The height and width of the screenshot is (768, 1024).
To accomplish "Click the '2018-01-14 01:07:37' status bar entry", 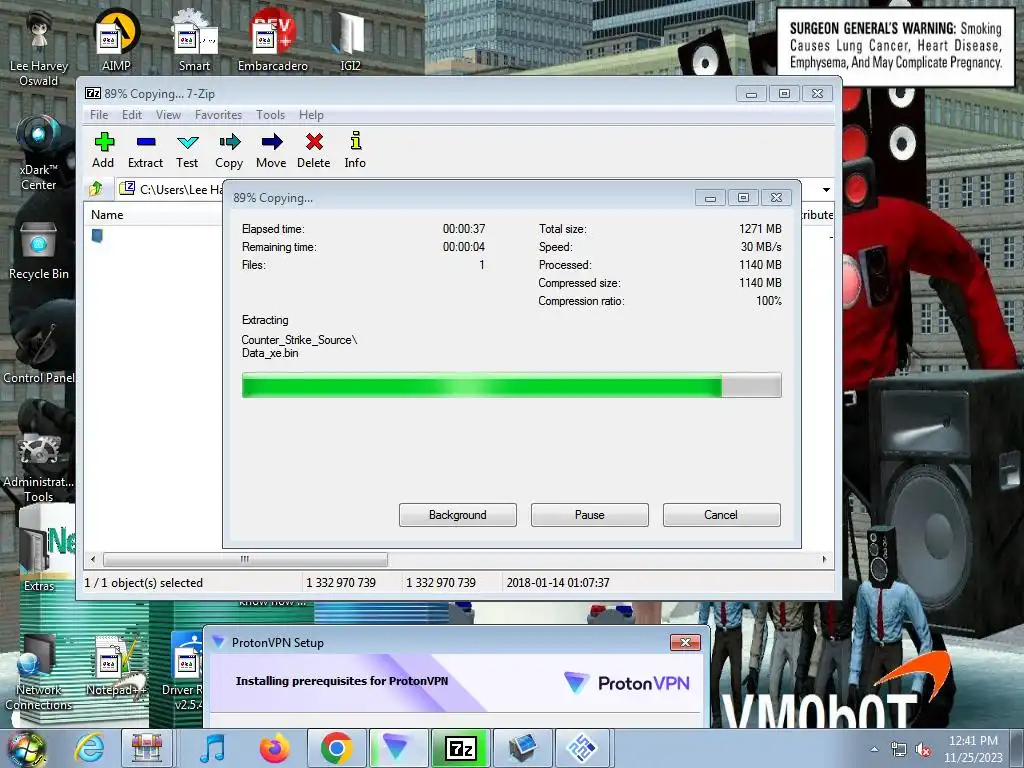I will pos(558,583).
